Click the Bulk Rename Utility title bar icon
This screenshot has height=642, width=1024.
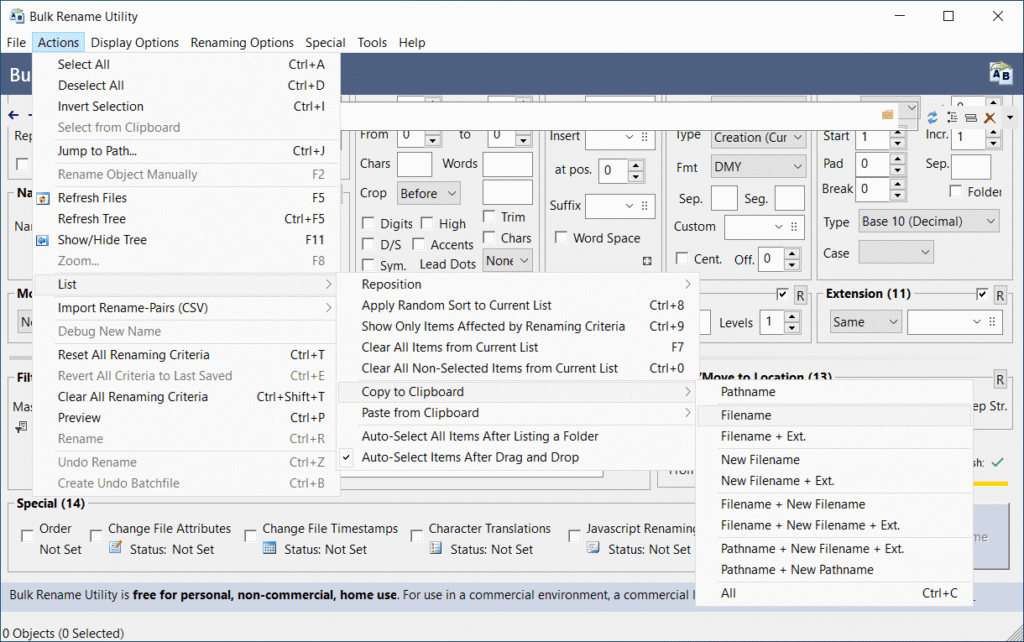[x=16, y=16]
